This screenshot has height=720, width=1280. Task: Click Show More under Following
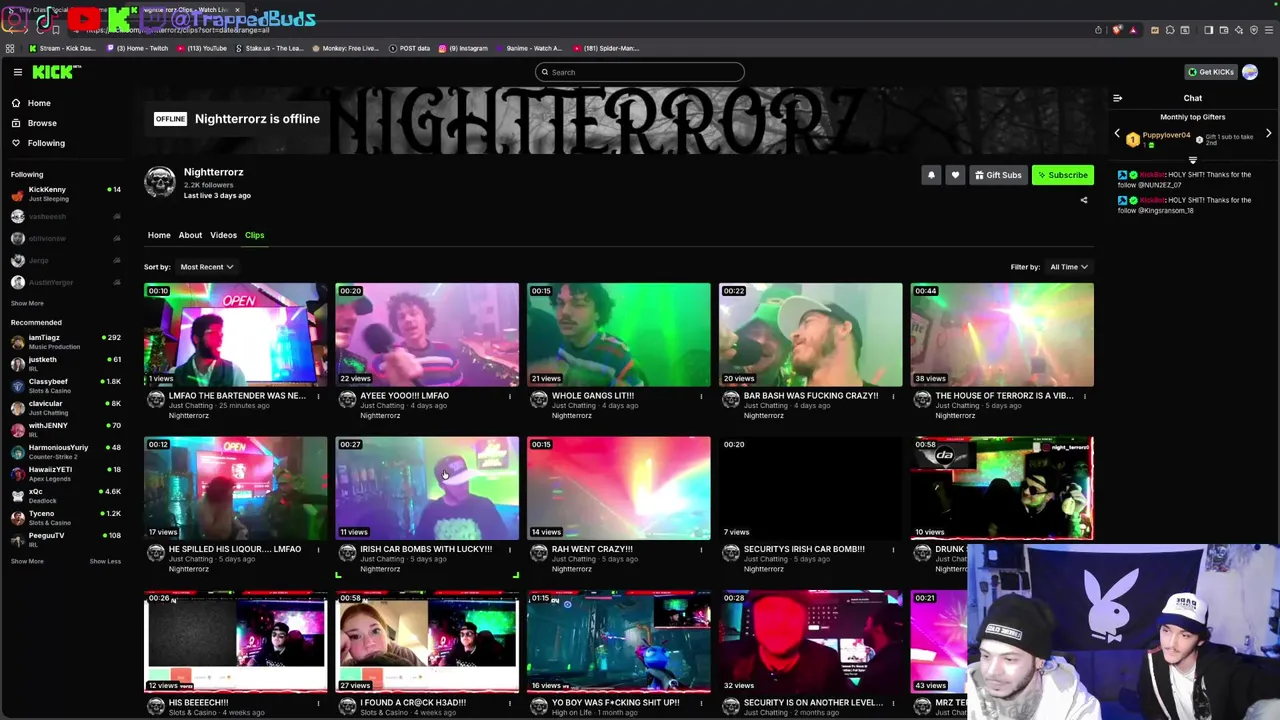27,303
